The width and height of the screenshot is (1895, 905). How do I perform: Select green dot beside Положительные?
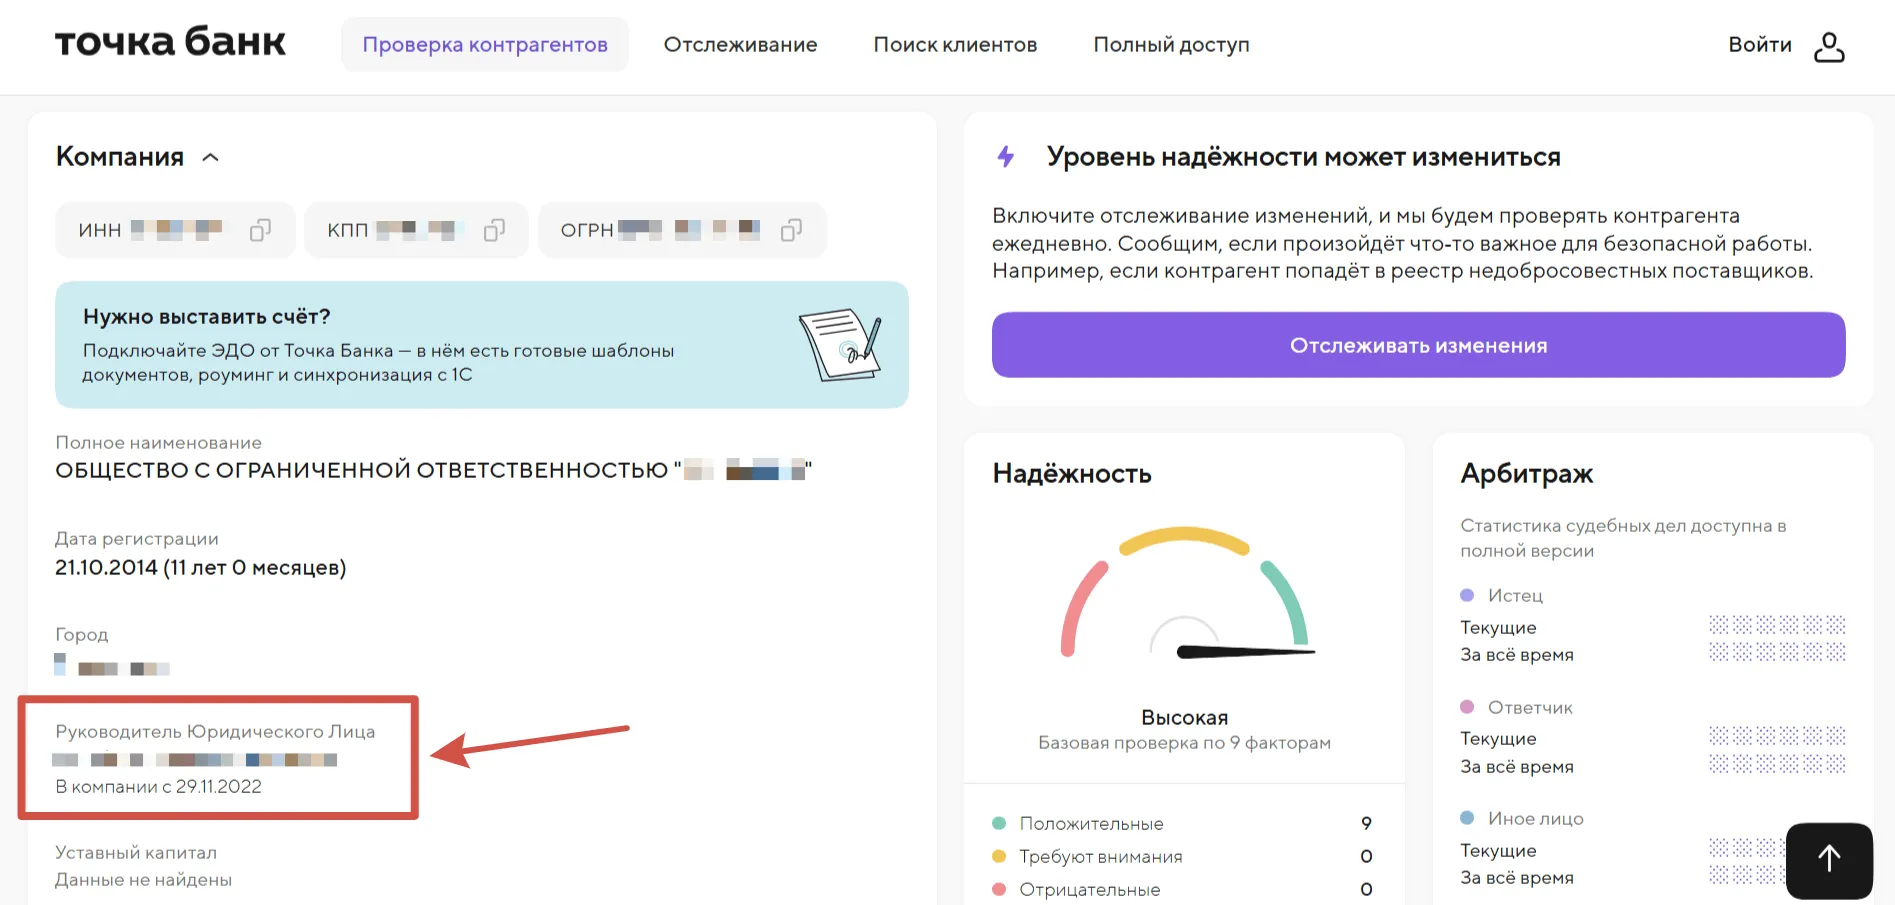pyautogui.click(x=999, y=823)
